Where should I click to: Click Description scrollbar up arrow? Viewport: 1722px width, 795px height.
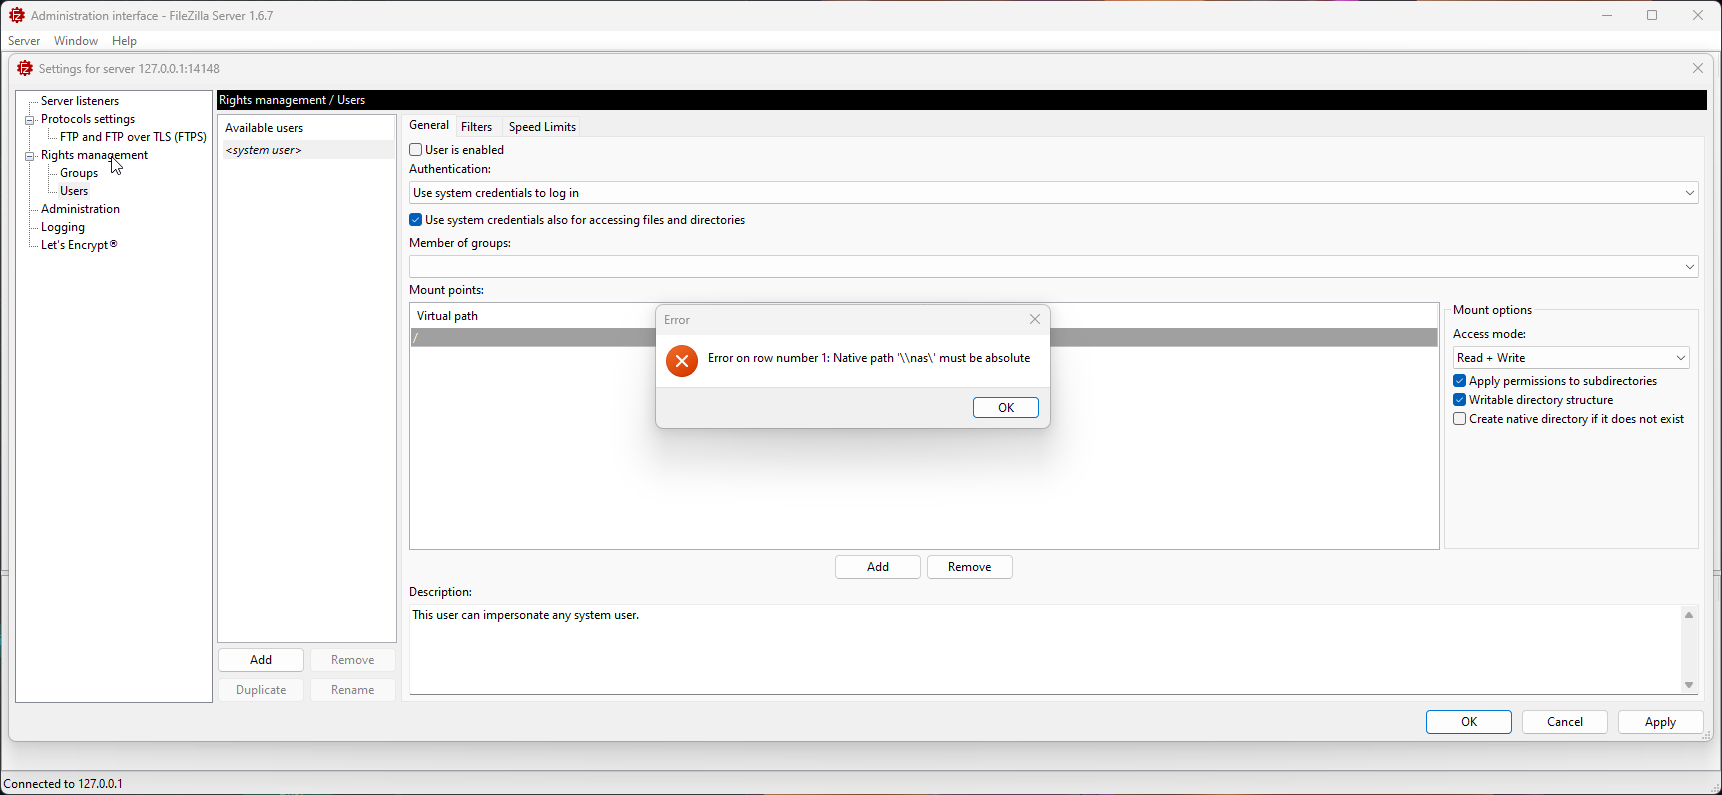pyautogui.click(x=1689, y=615)
